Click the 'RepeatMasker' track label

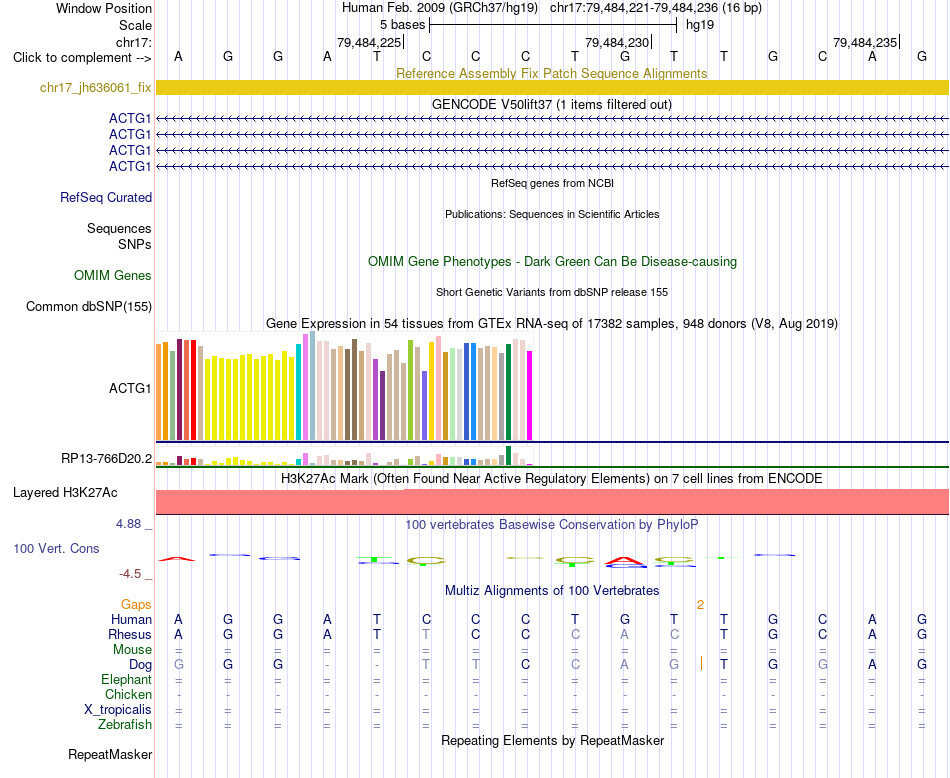click(x=110, y=755)
